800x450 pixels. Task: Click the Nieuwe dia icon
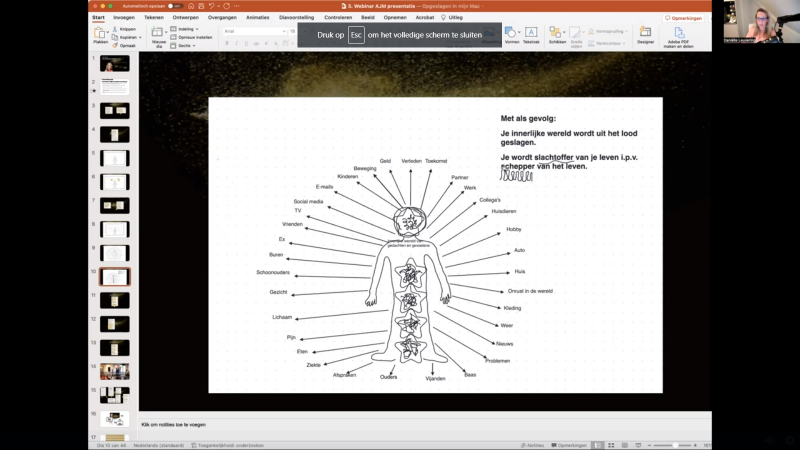click(x=158, y=34)
